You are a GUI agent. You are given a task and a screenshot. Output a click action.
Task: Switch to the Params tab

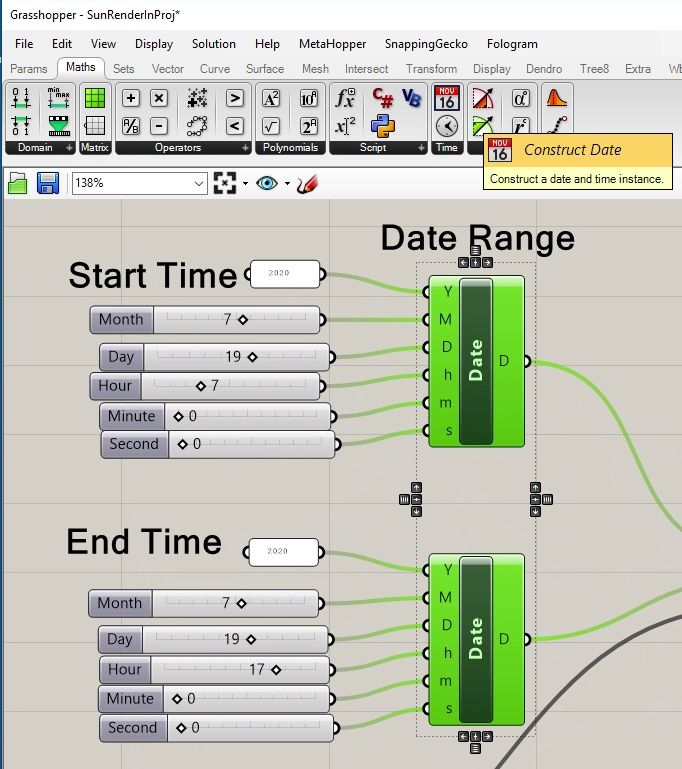[x=29, y=69]
